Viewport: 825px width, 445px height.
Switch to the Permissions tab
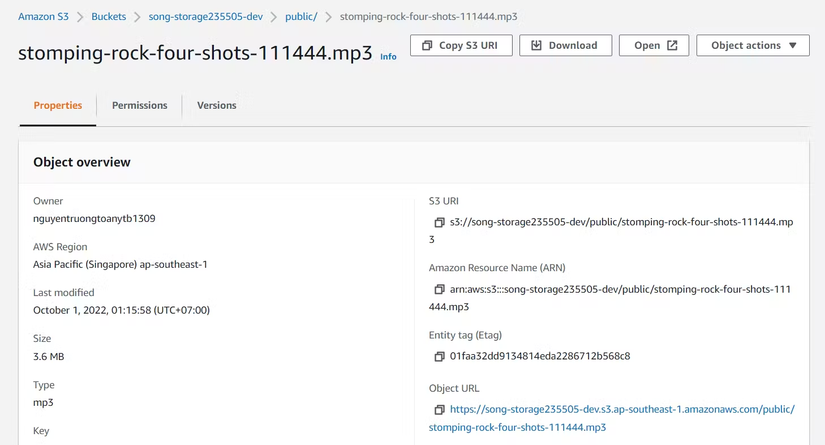click(139, 105)
